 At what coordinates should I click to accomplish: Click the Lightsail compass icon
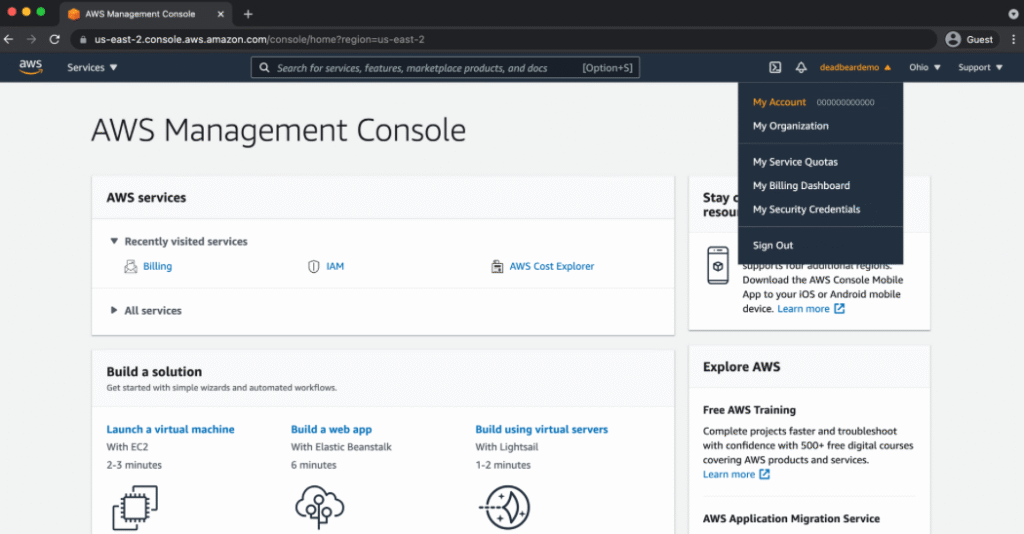(x=505, y=507)
